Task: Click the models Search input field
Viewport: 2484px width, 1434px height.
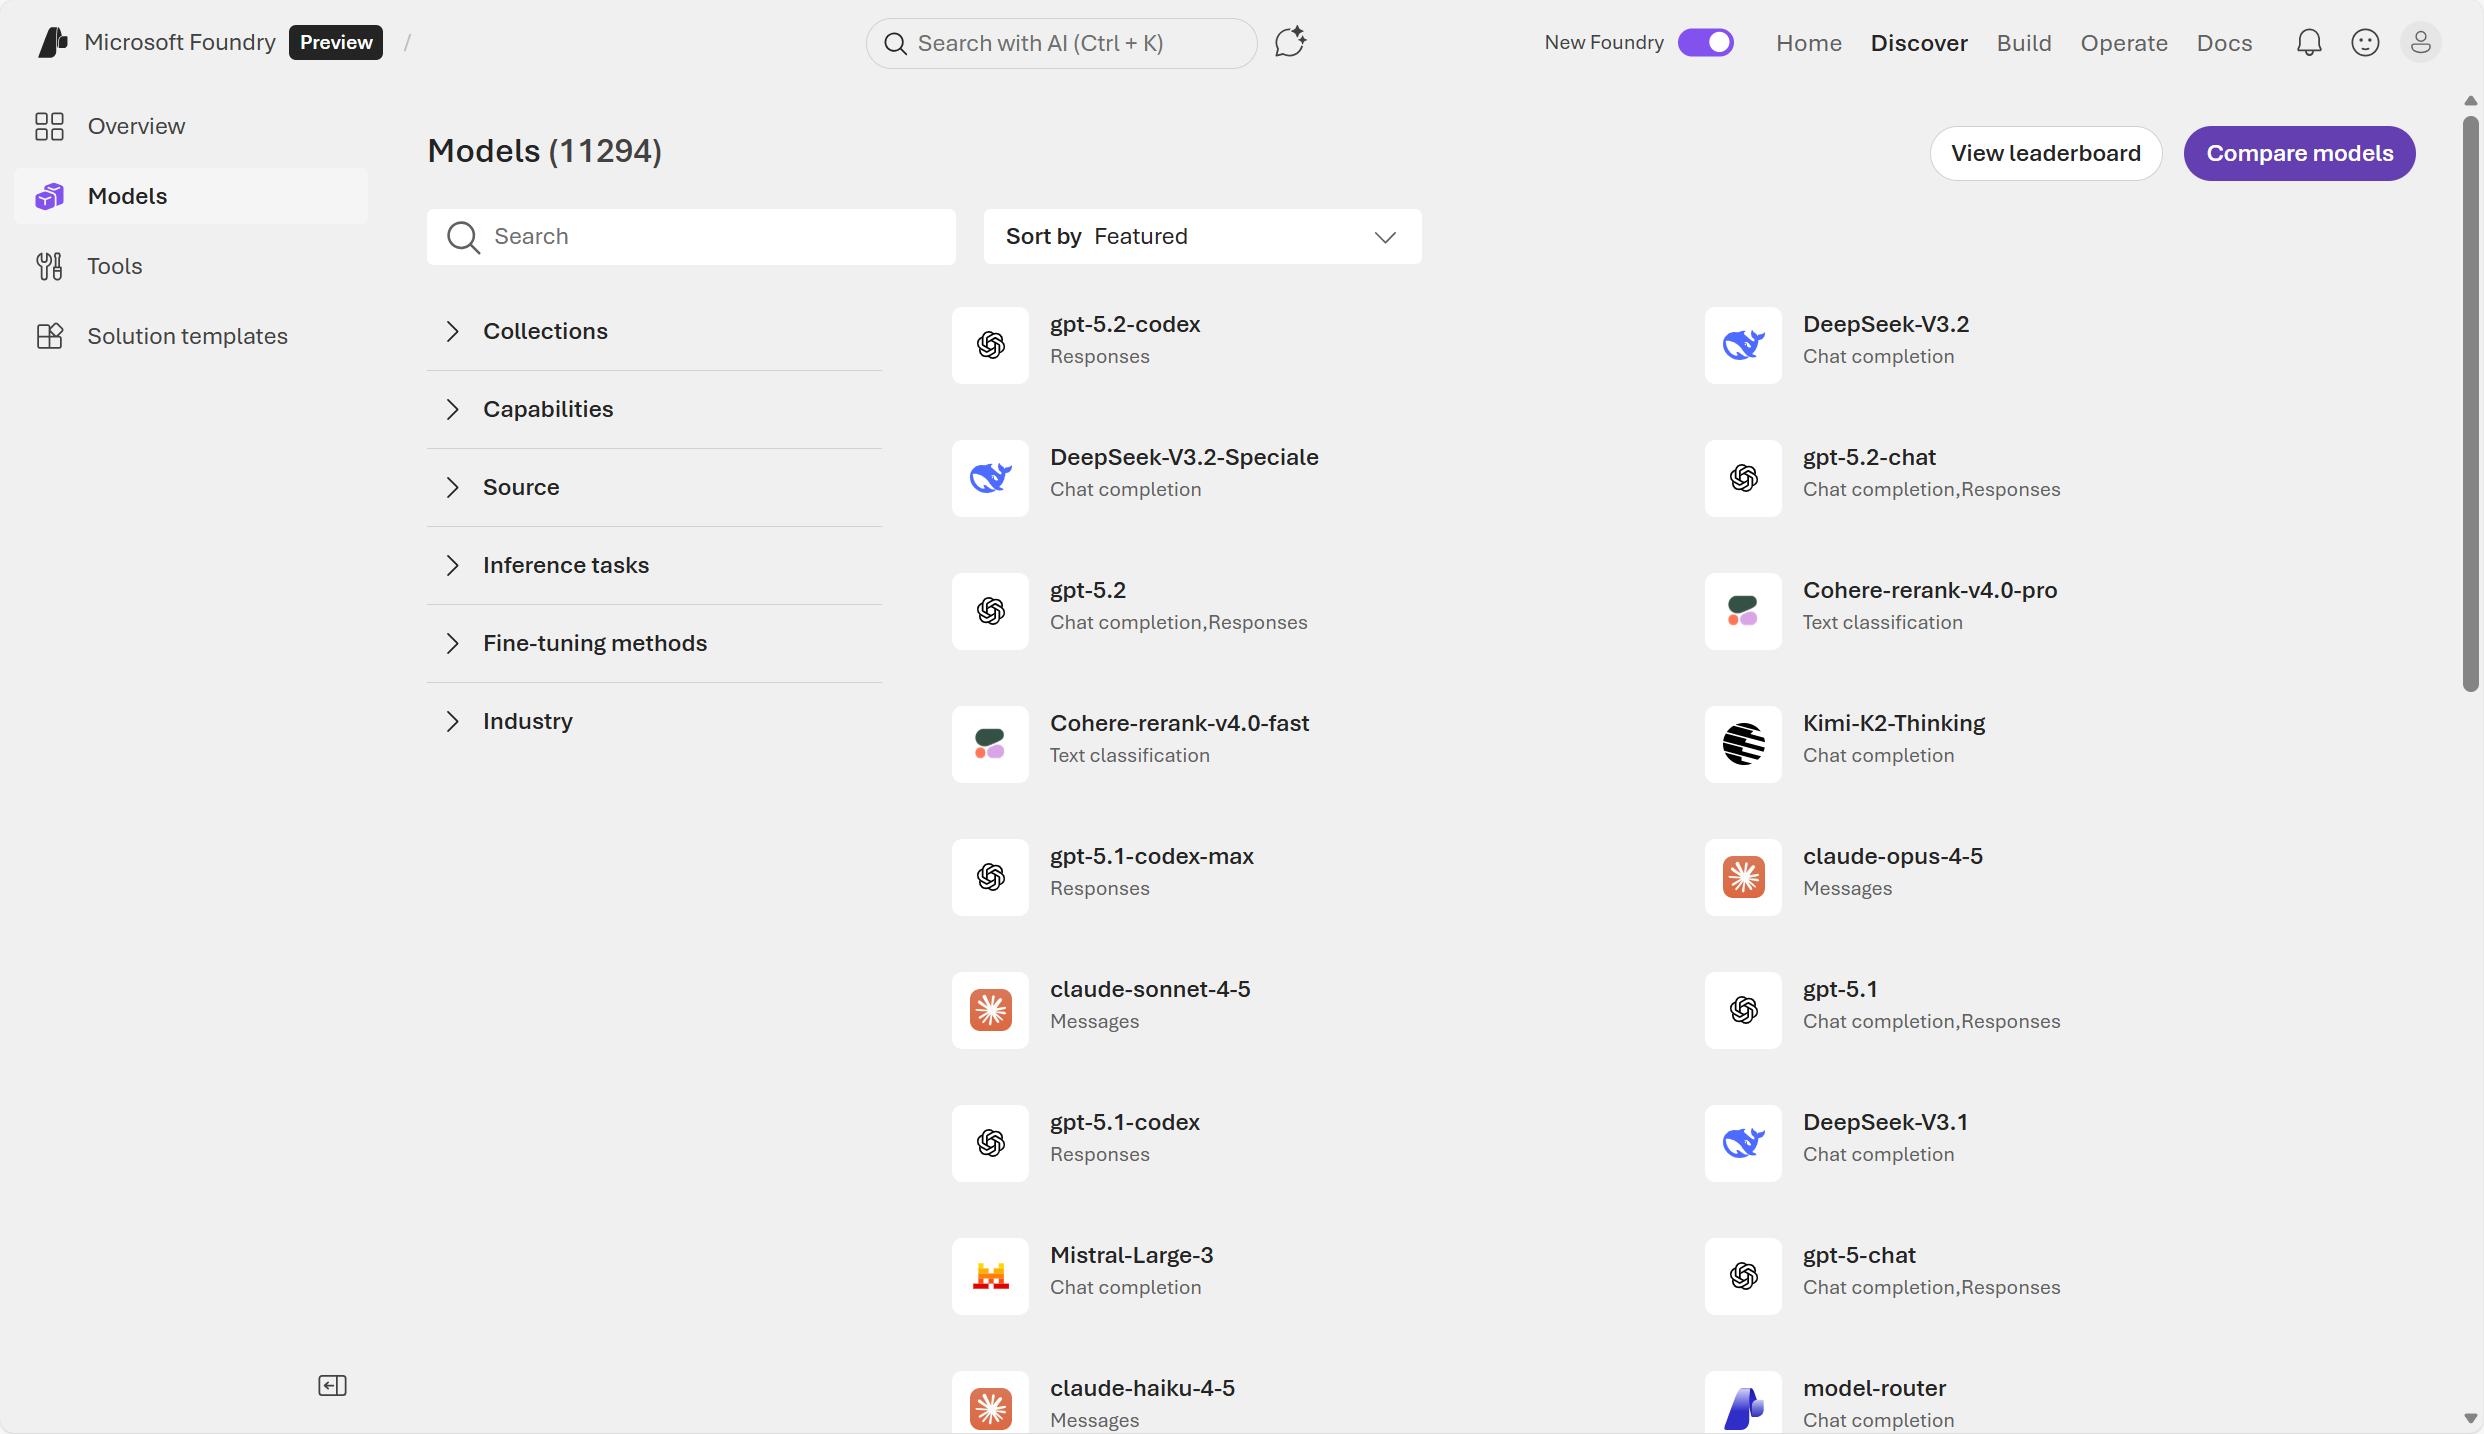Action: coord(691,237)
